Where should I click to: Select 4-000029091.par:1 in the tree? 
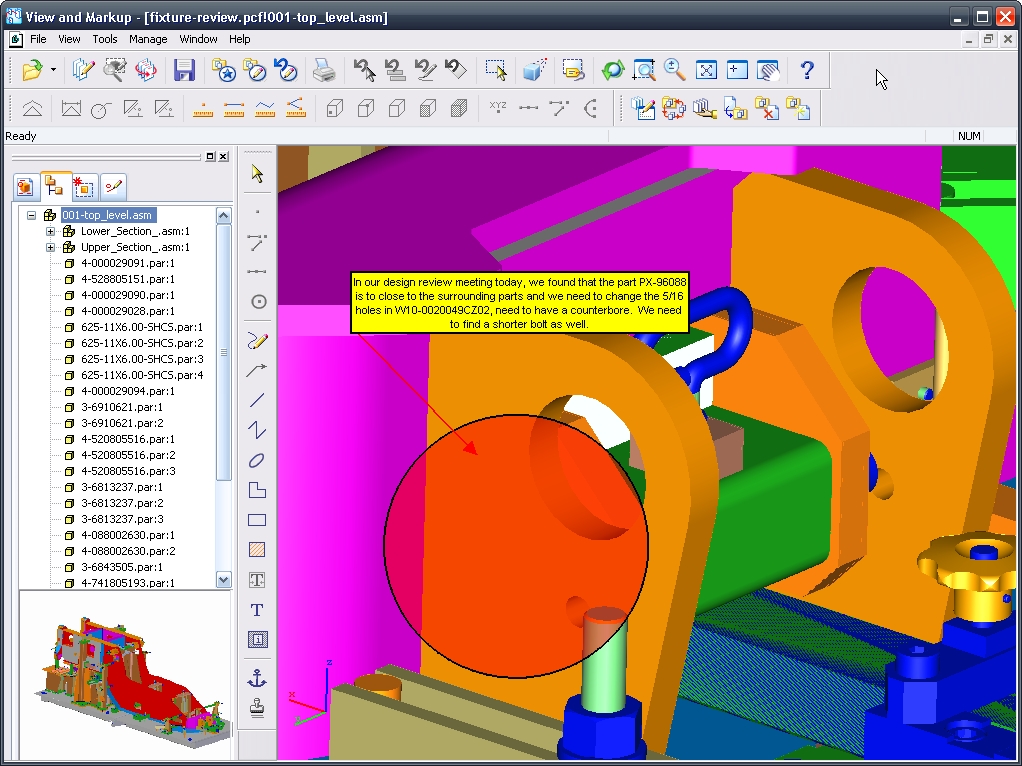pos(128,263)
